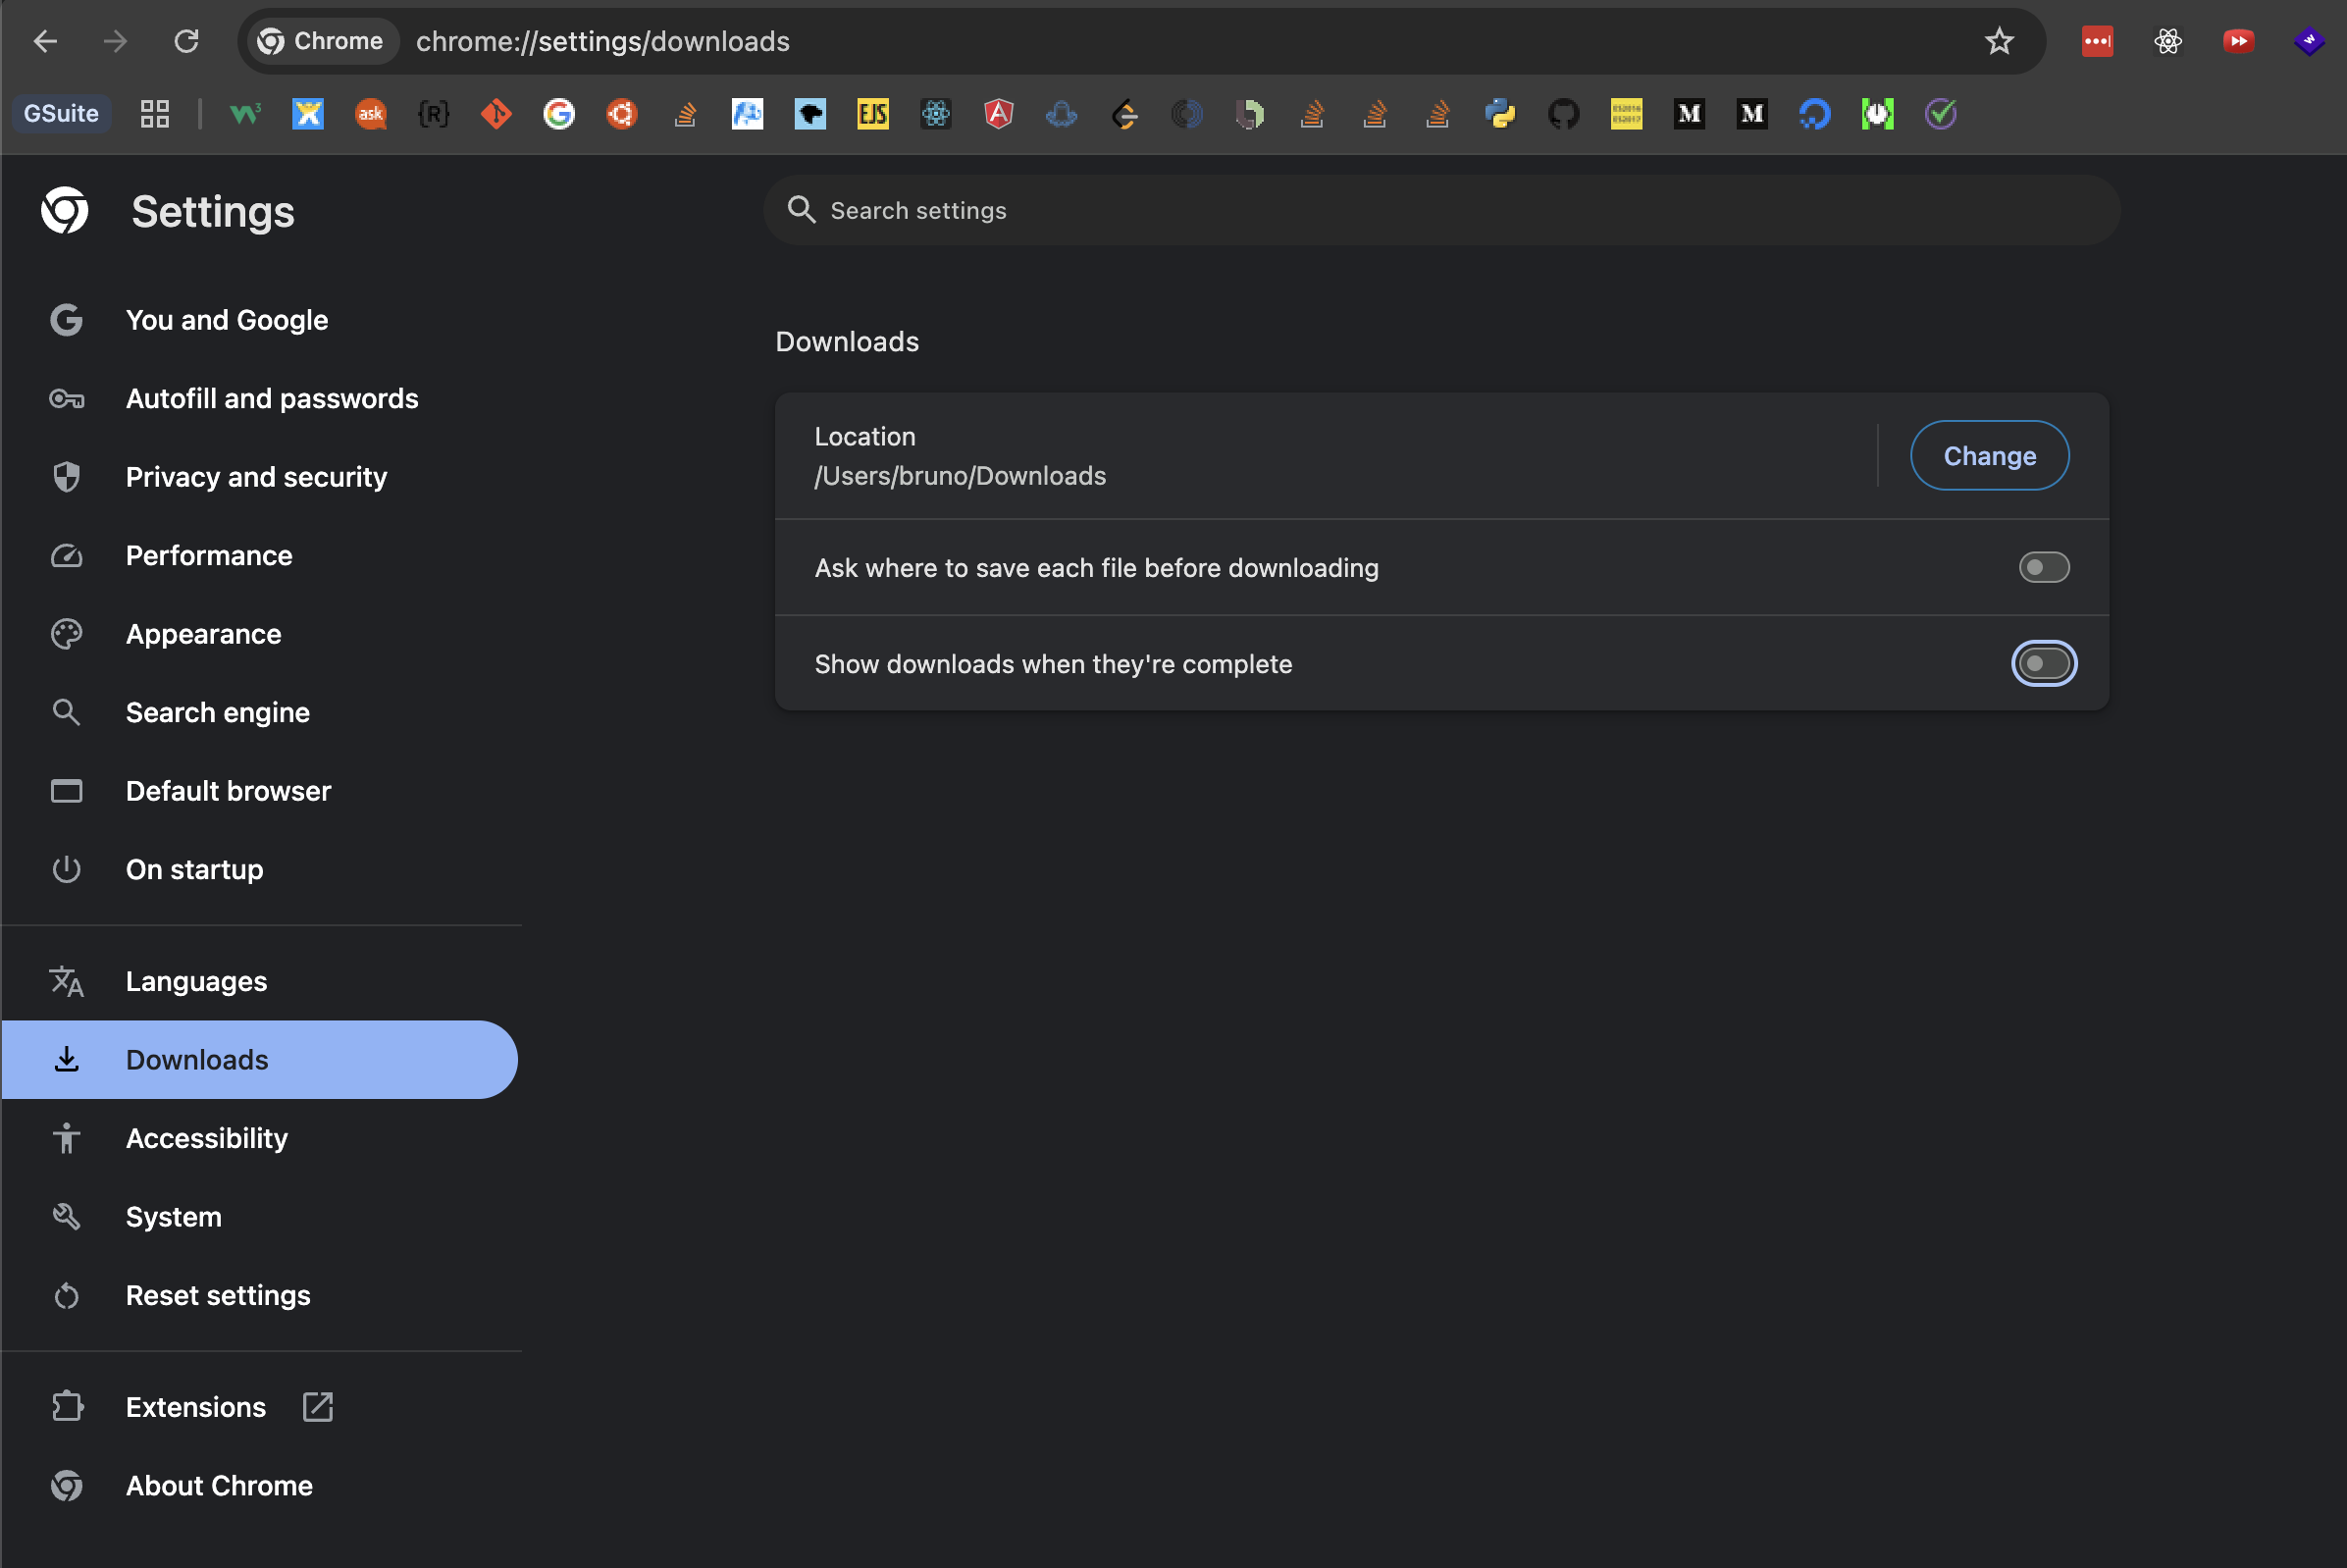Click the bookmark star icon
The width and height of the screenshot is (2347, 1568).
[x=1998, y=41]
